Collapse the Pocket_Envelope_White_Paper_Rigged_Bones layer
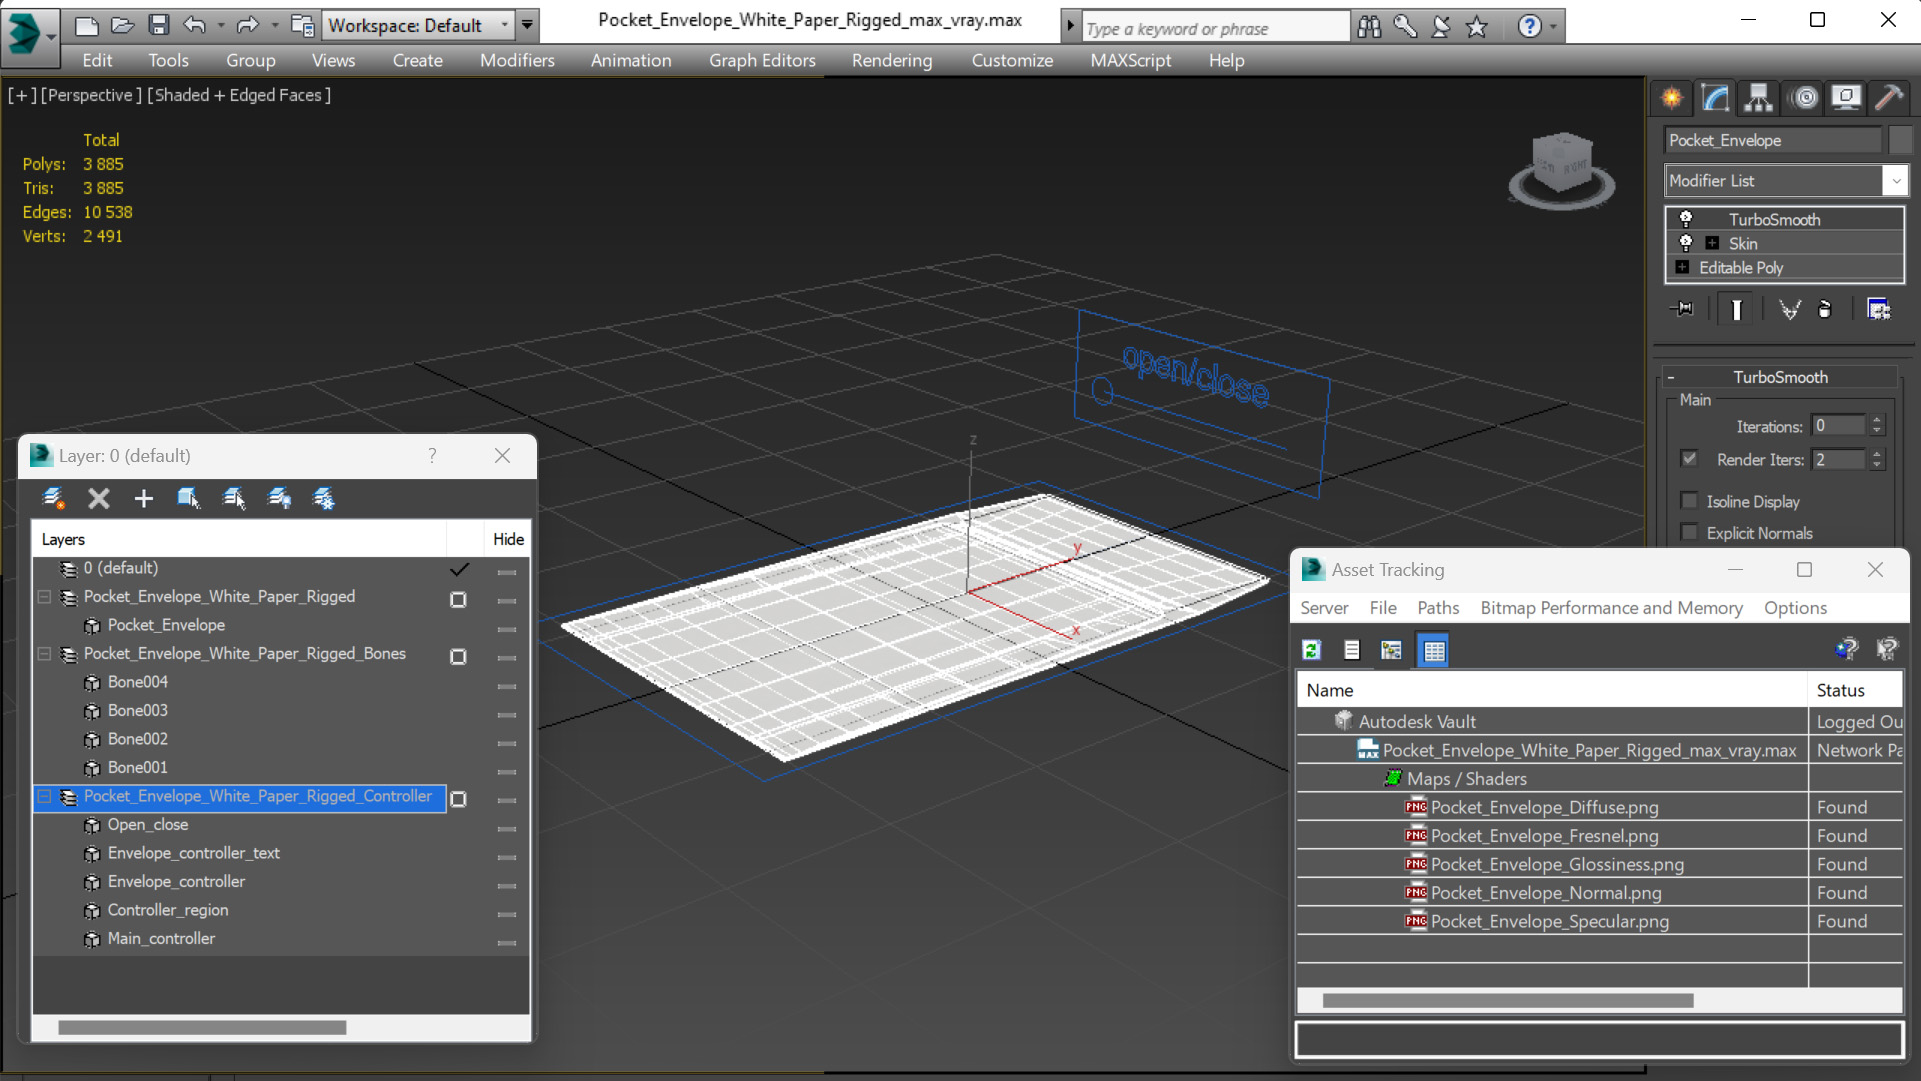The width and height of the screenshot is (1921, 1081). [44, 654]
